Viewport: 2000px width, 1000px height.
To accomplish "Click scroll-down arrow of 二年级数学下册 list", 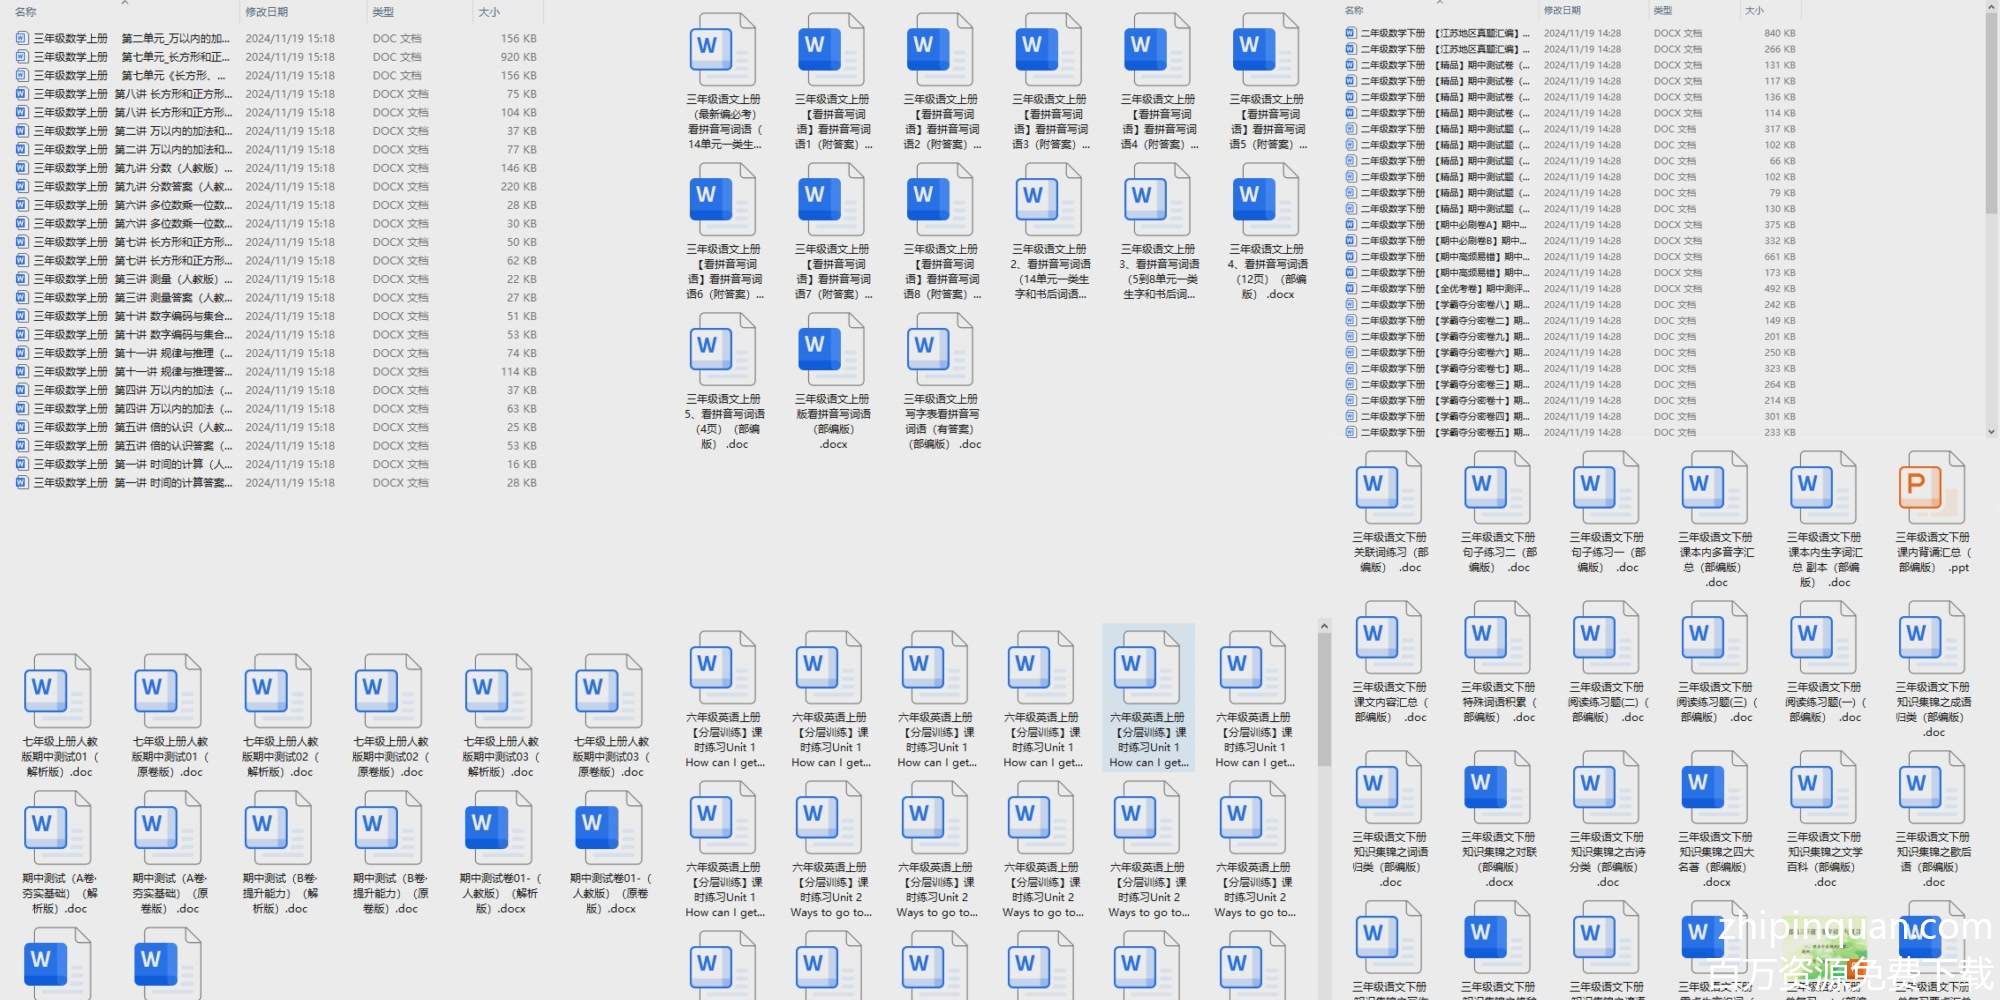I will 1991,432.
